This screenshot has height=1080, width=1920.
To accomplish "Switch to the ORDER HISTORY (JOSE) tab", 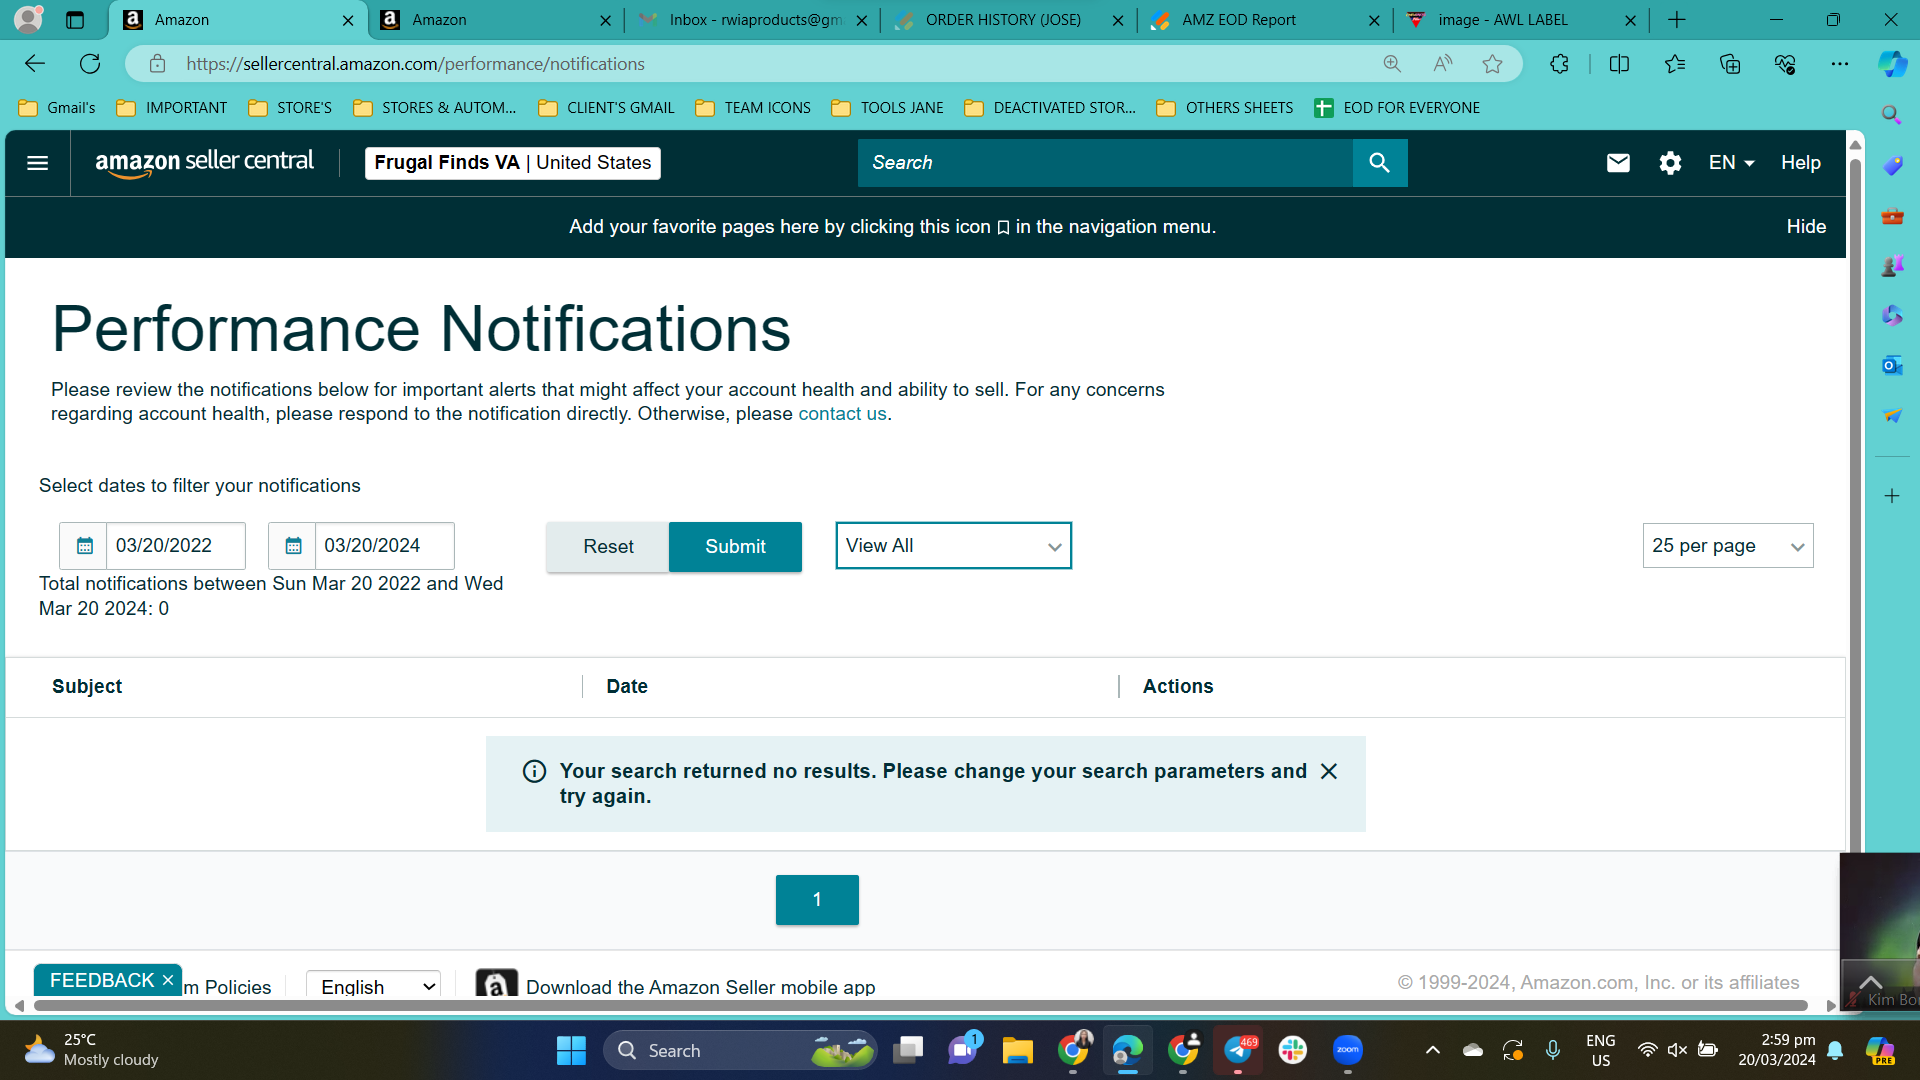I will 1008,20.
